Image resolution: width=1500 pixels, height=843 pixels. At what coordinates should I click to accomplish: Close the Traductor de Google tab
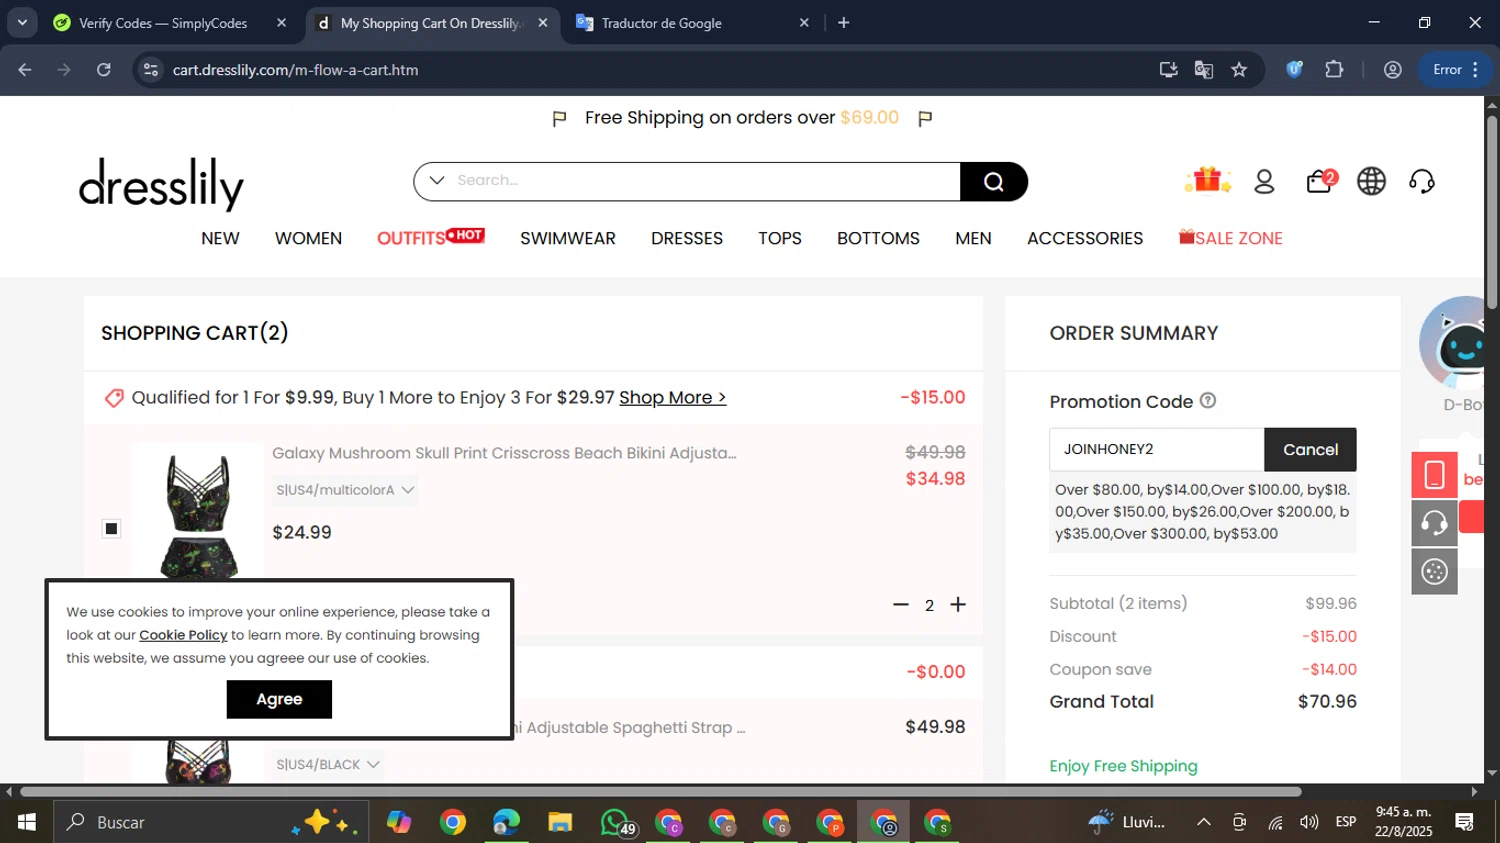pyautogui.click(x=804, y=23)
